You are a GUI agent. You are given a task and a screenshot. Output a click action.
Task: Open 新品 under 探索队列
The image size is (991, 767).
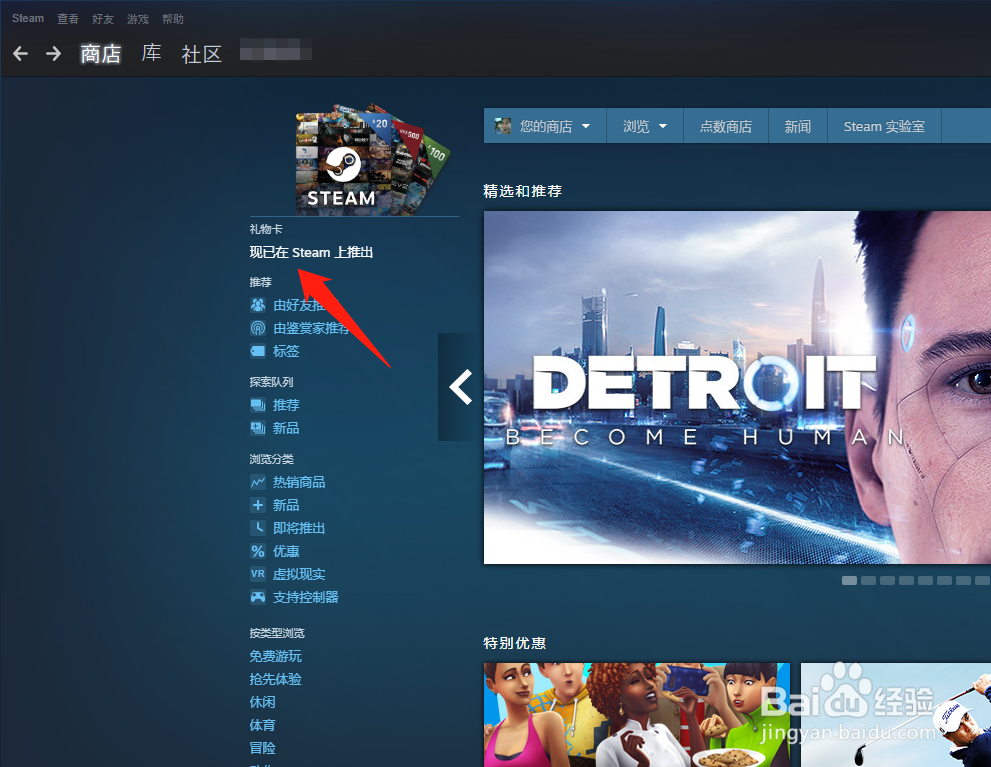pos(286,428)
